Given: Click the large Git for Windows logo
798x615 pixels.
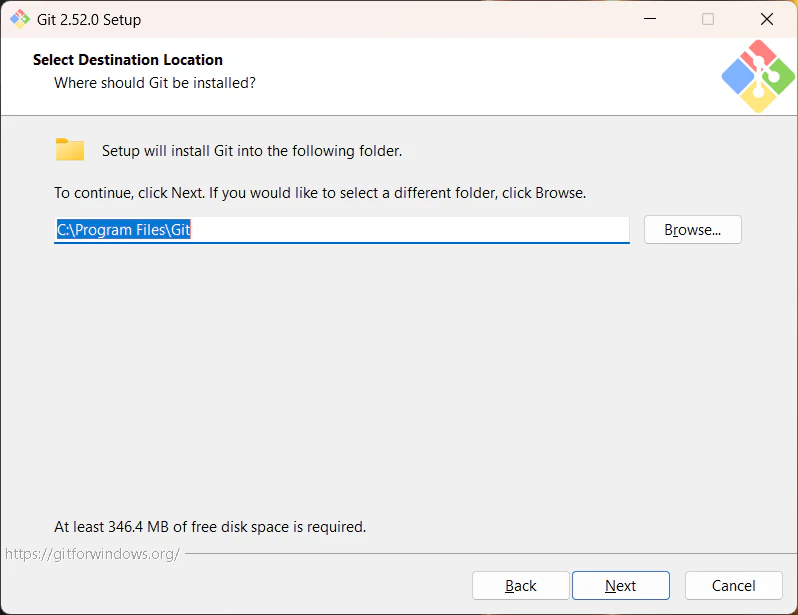Looking at the screenshot, I should click(758, 76).
